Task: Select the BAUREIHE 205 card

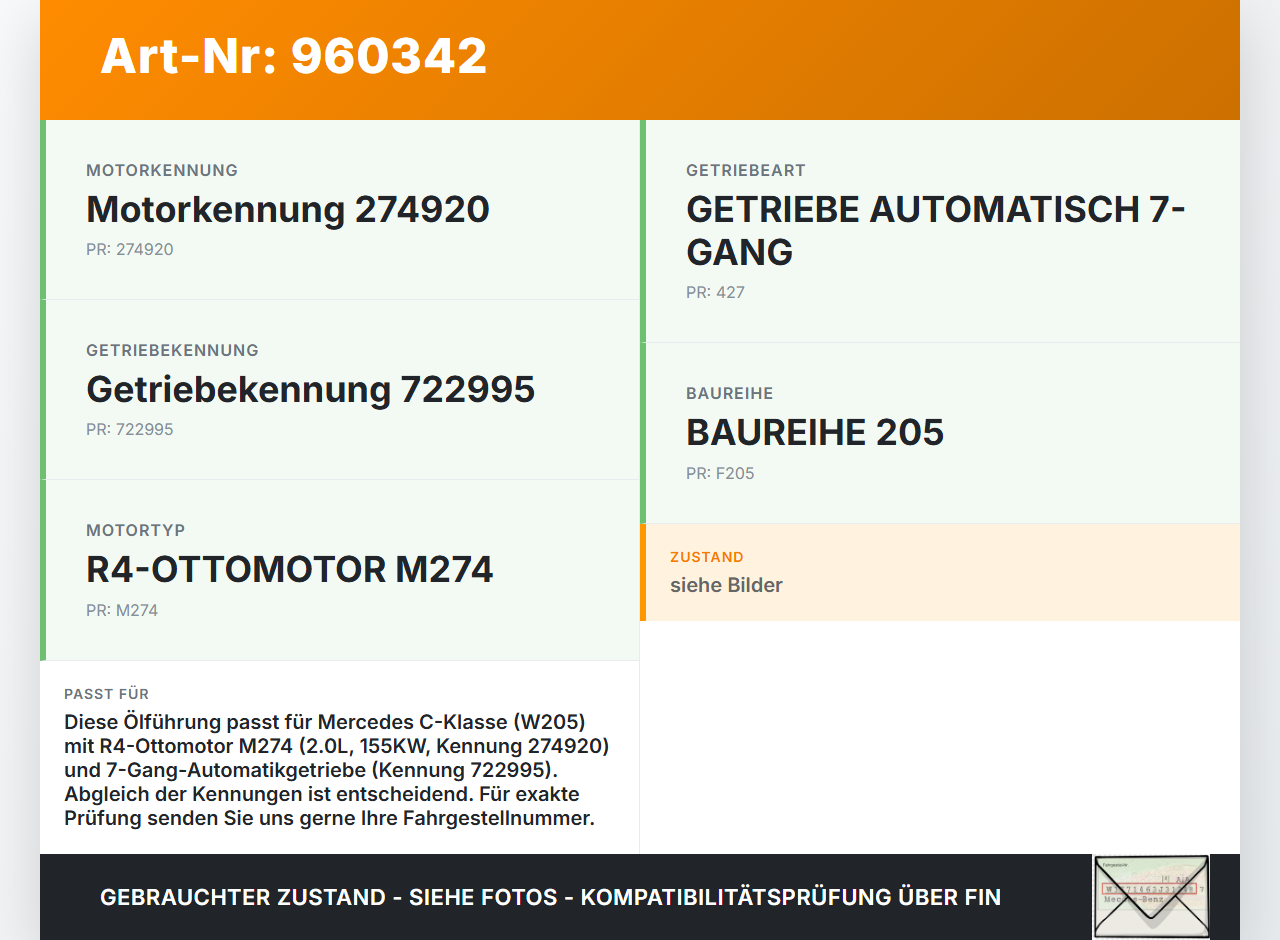Action: point(815,432)
